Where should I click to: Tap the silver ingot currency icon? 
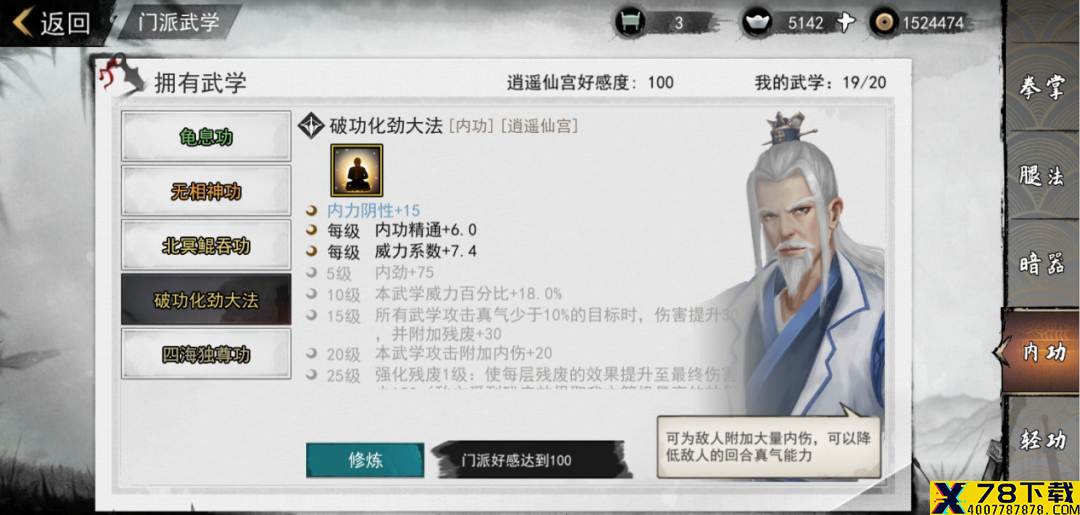(x=756, y=23)
